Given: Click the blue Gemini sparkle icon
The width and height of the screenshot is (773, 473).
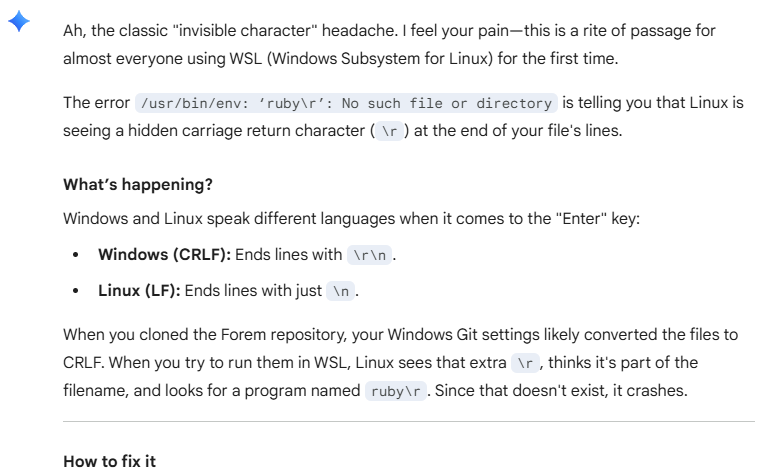Looking at the screenshot, I should coord(19,21).
